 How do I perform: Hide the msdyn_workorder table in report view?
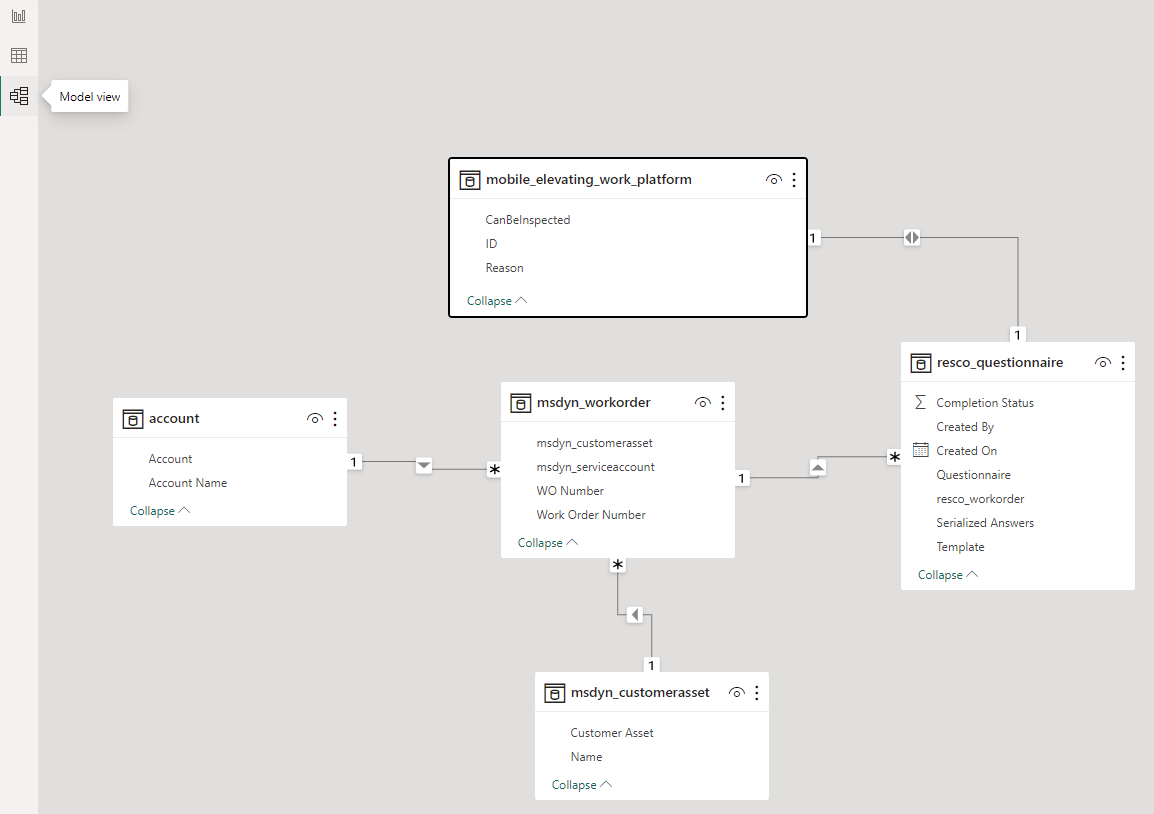pyautogui.click(x=703, y=403)
